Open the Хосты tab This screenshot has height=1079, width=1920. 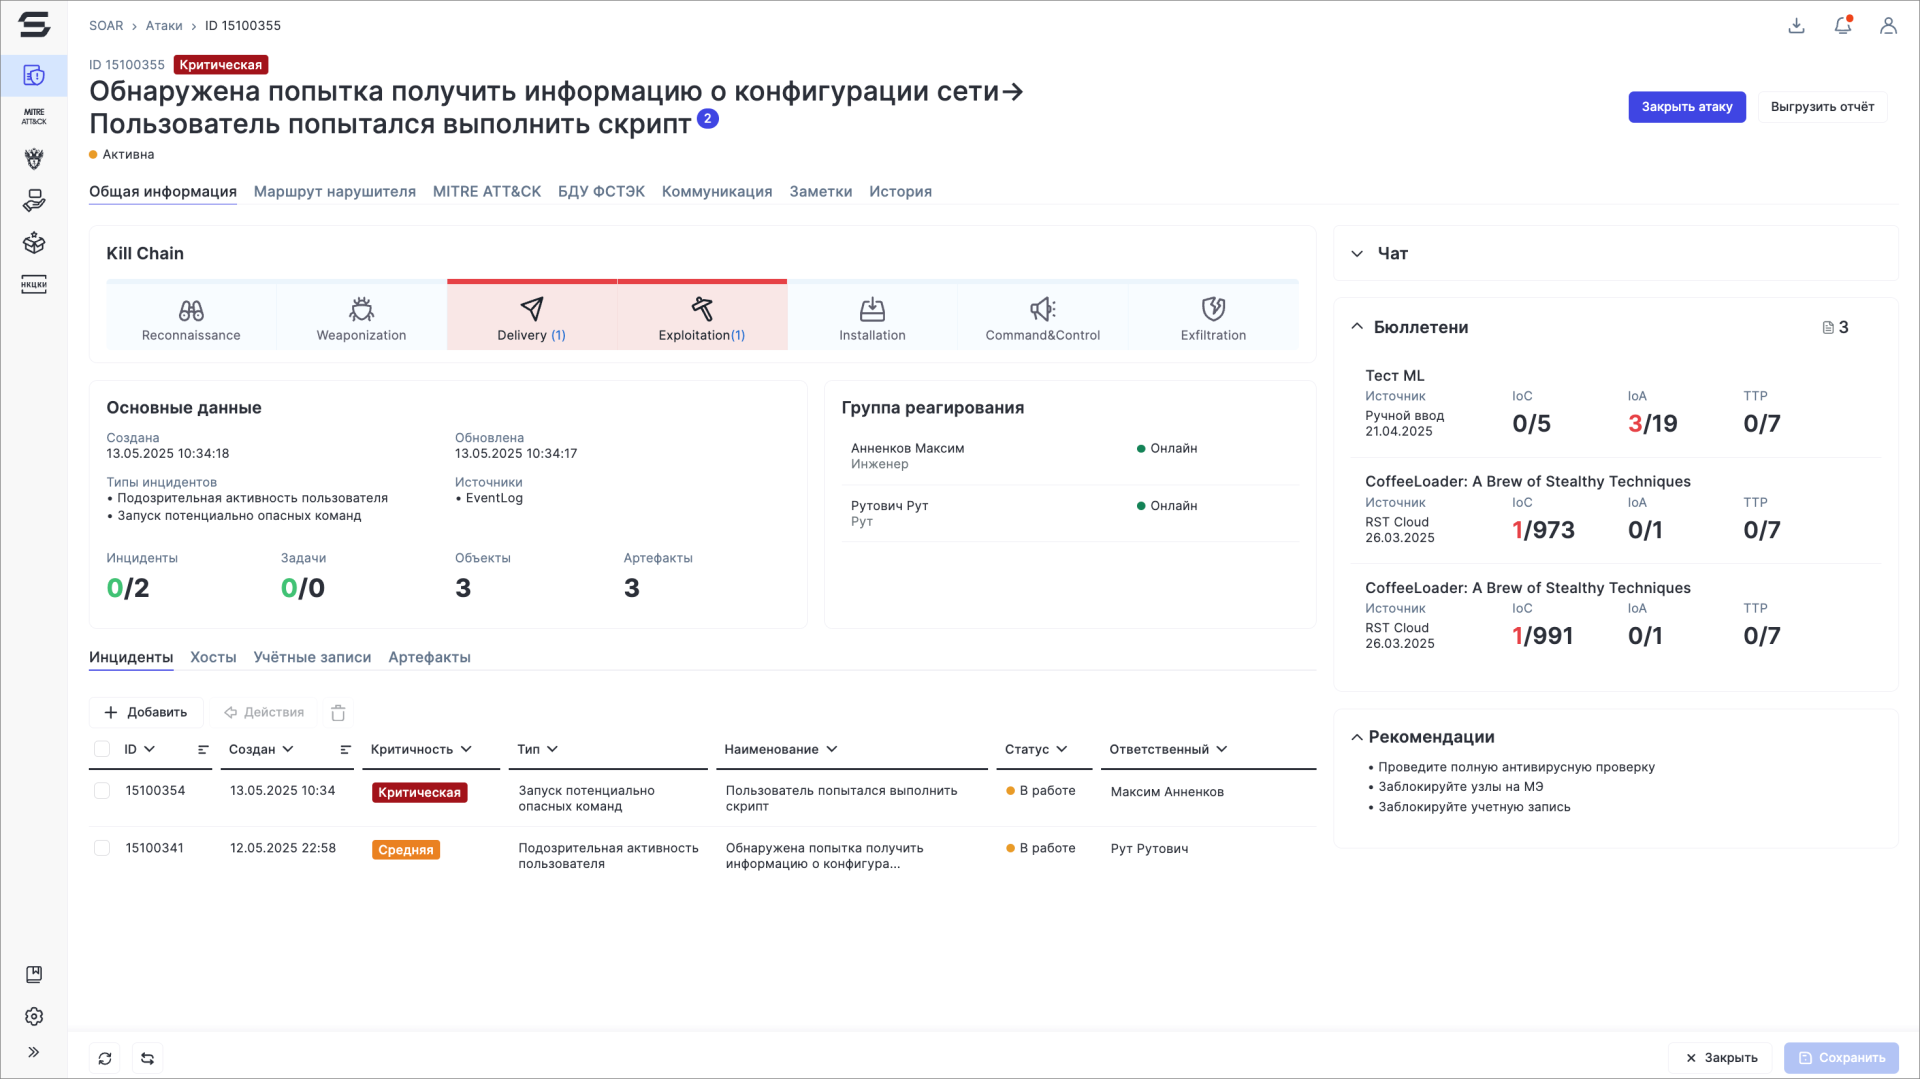pos(213,657)
